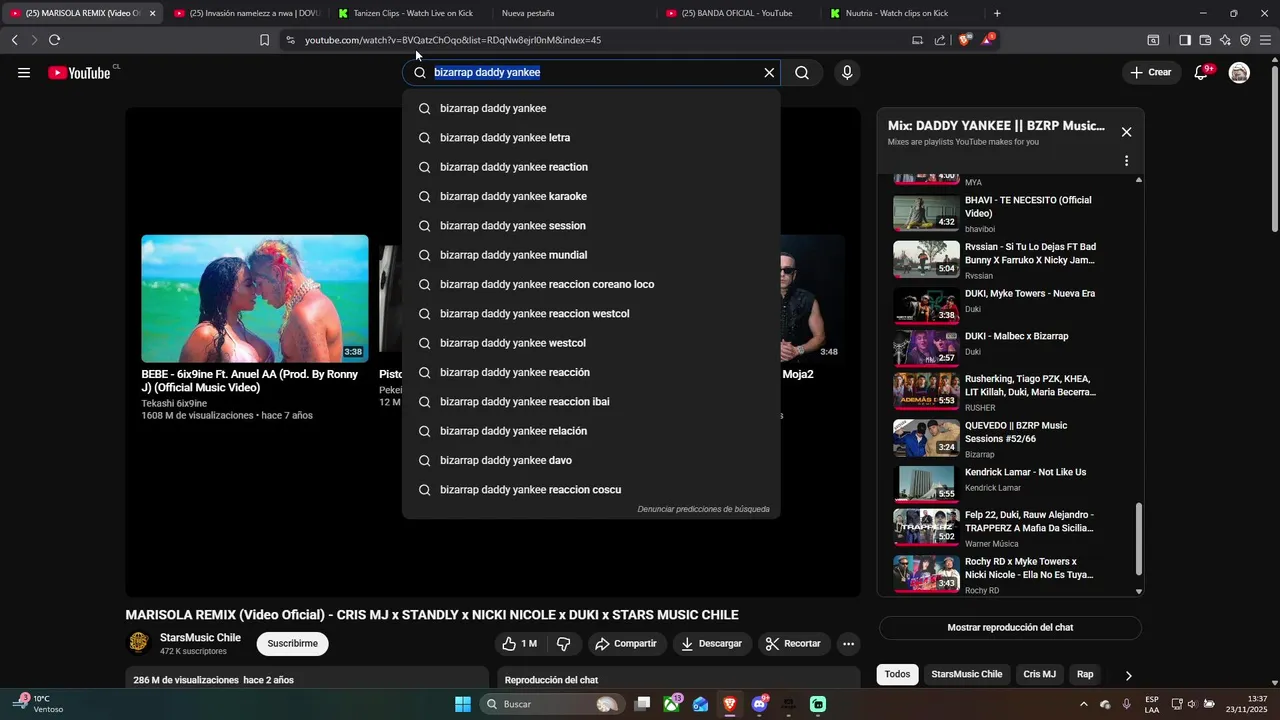This screenshot has width=1280, height=720.
Task: Show more filter chips with right arrow
Action: [1128, 675]
